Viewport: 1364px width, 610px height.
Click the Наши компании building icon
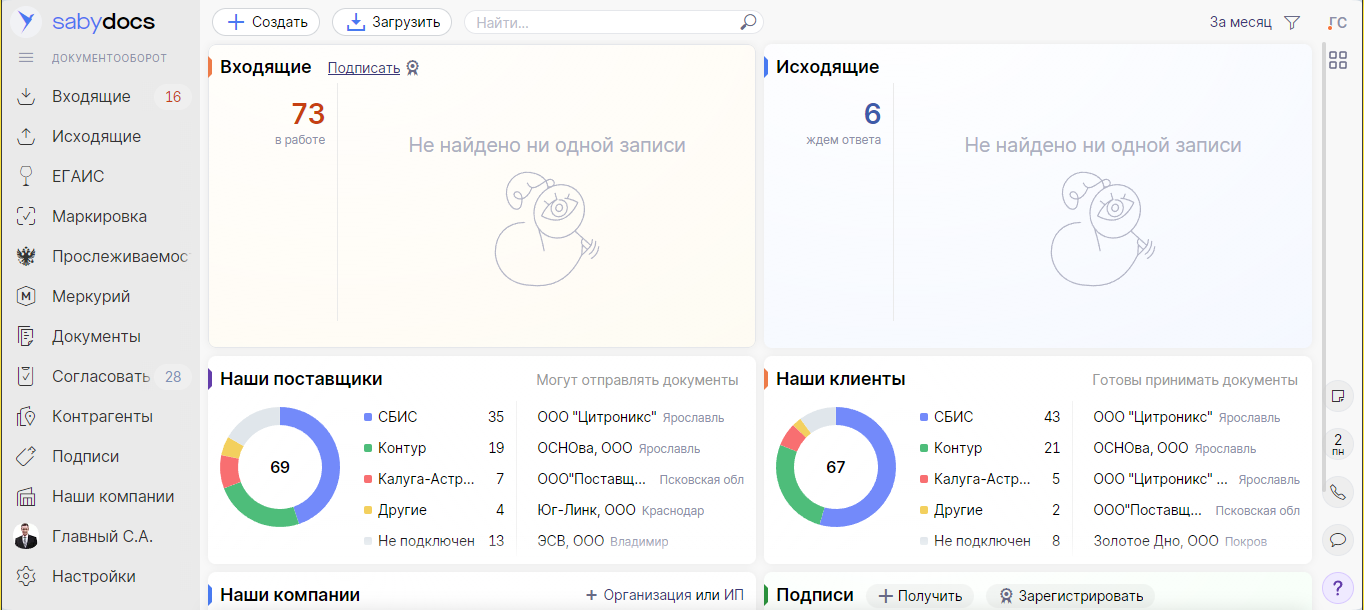[x=27, y=497]
